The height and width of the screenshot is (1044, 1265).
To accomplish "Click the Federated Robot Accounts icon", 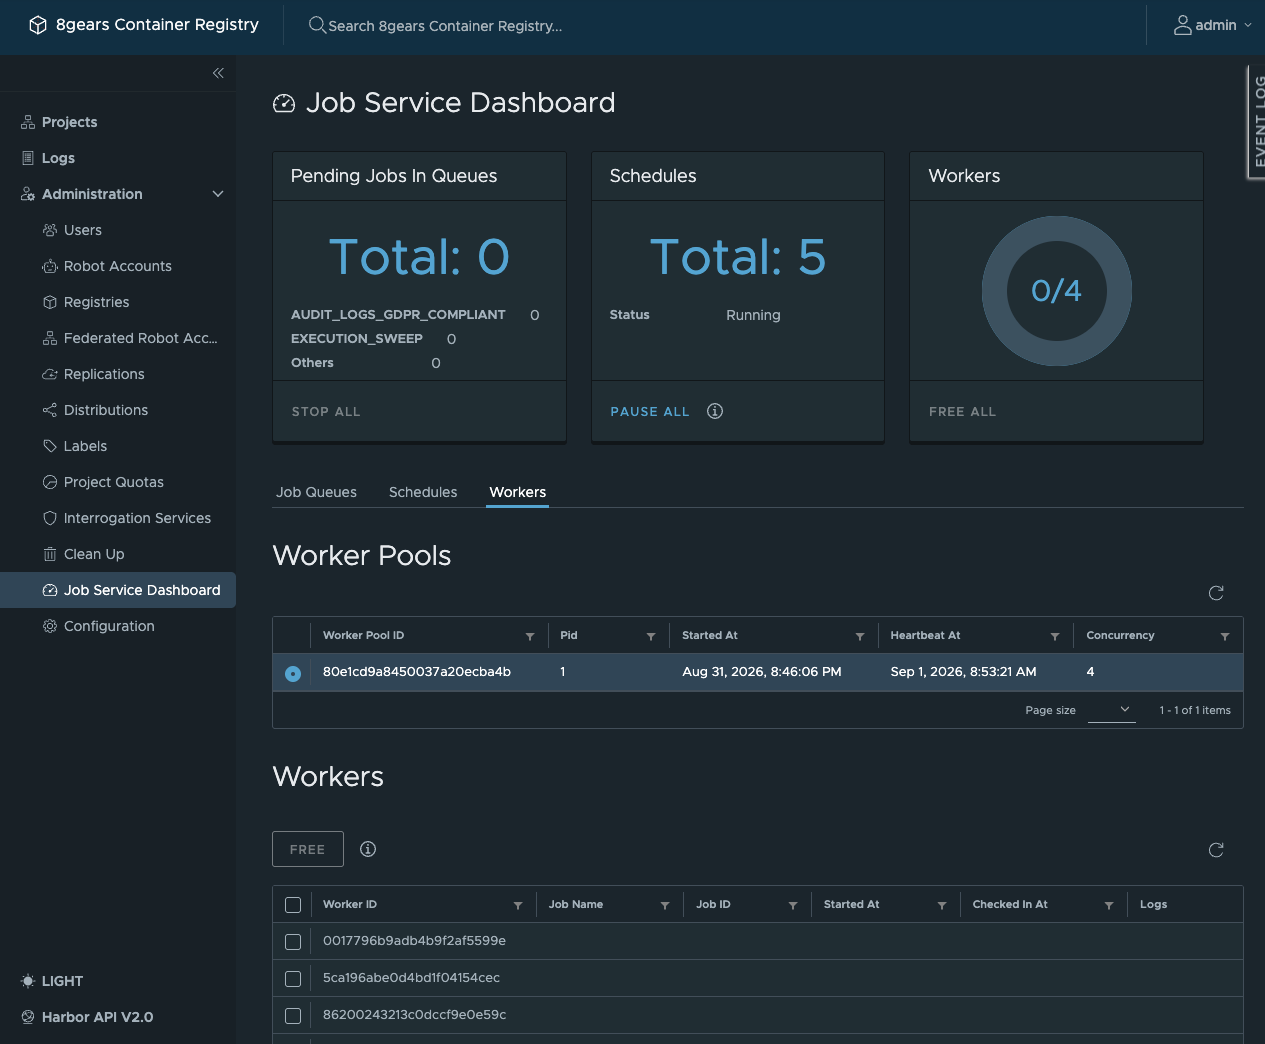I will 50,338.
